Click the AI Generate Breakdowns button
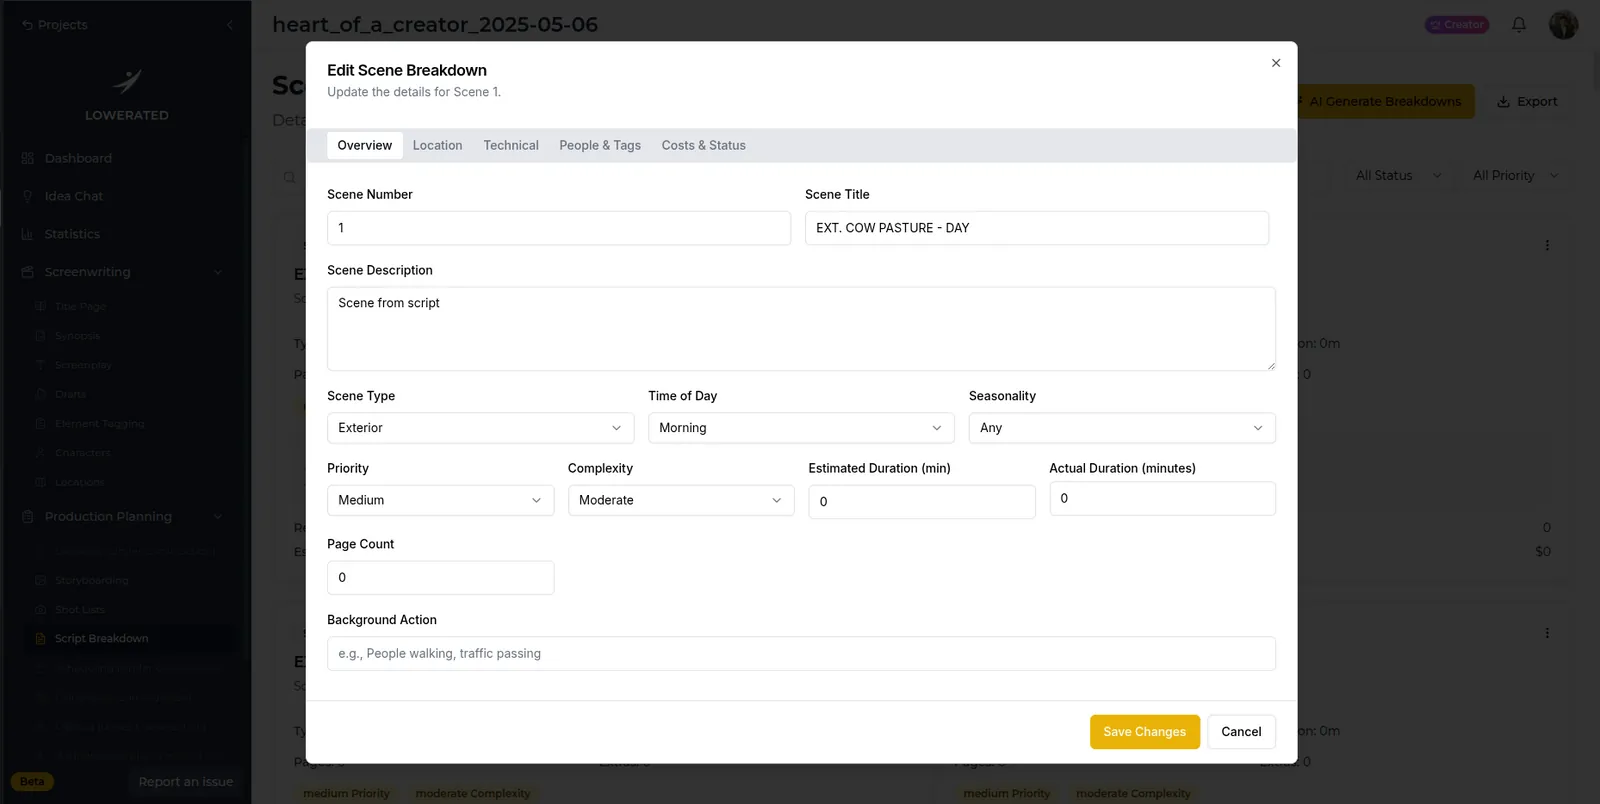1600x804 pixels. point(1386,102)
